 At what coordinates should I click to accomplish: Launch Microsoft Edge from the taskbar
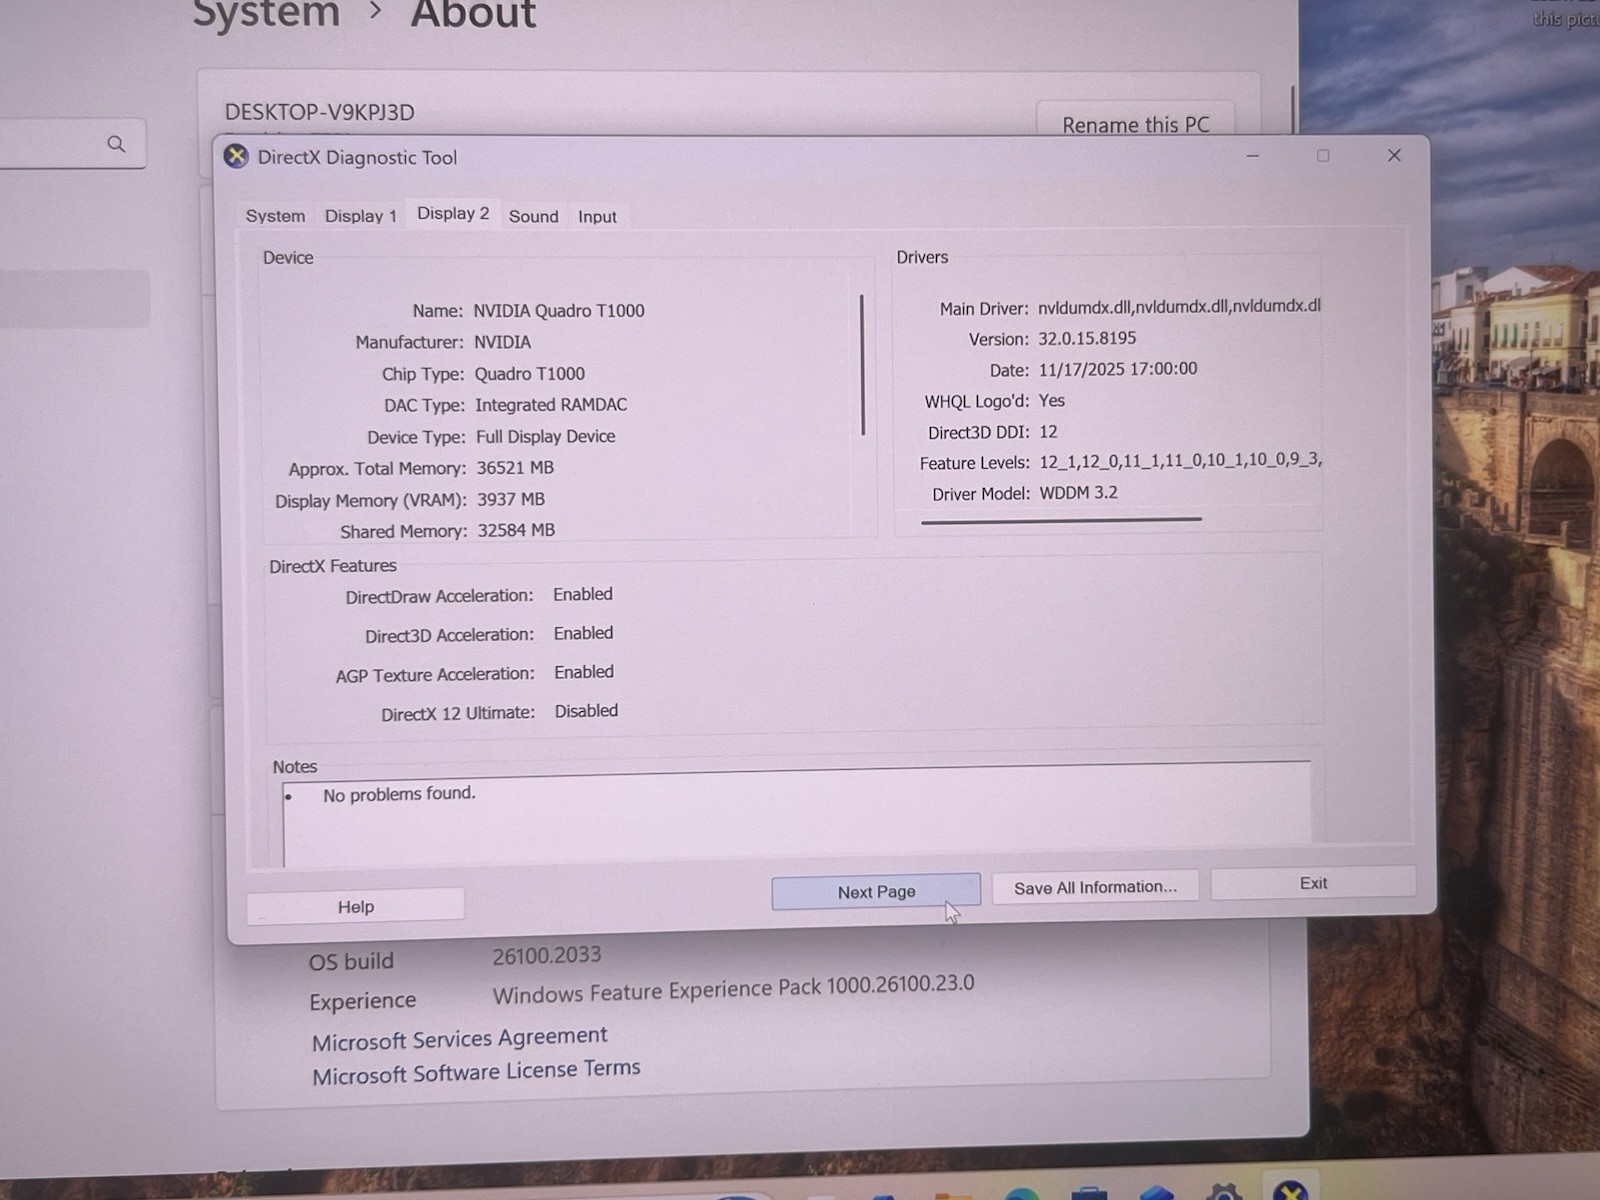tap(1021, 1194)
